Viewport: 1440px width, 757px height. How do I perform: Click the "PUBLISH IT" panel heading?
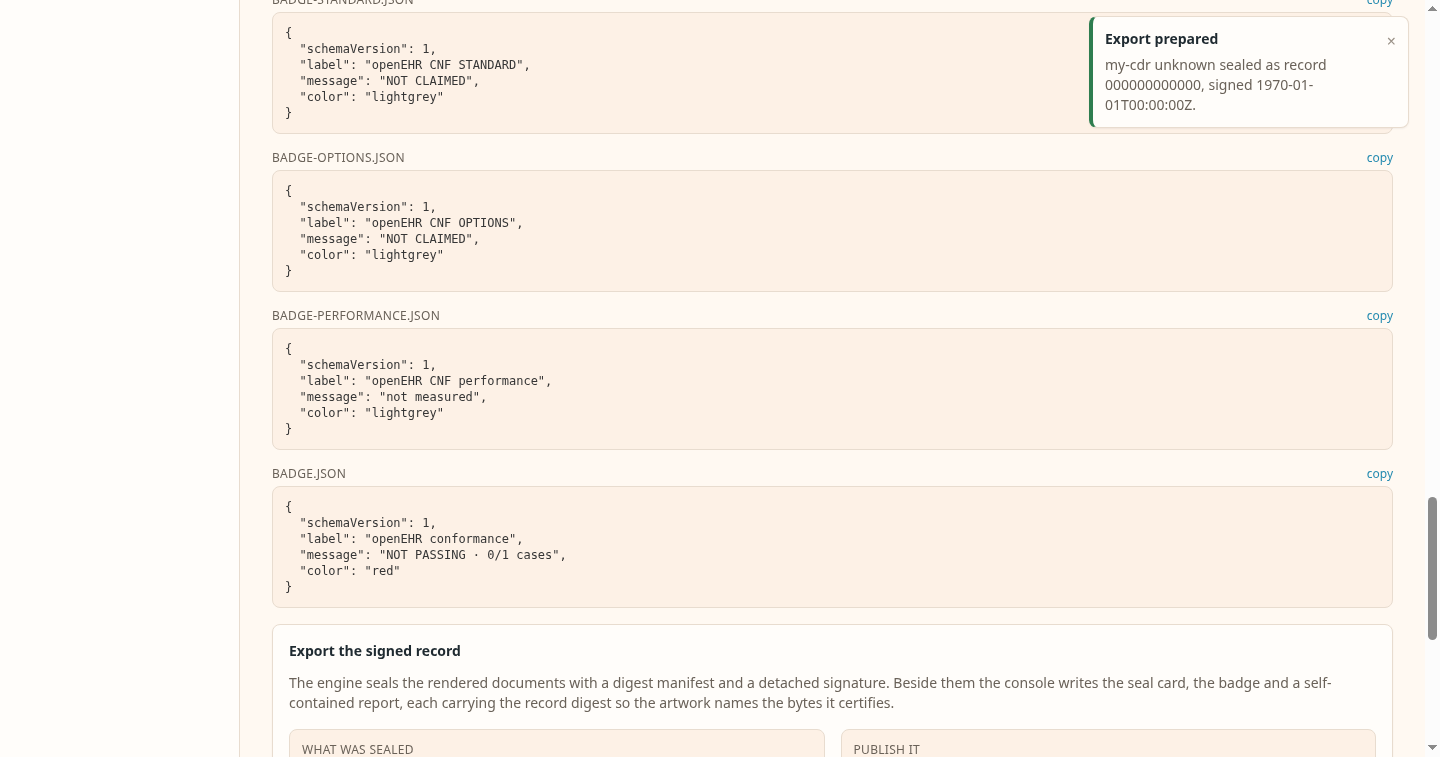click(x=887, y=749)
